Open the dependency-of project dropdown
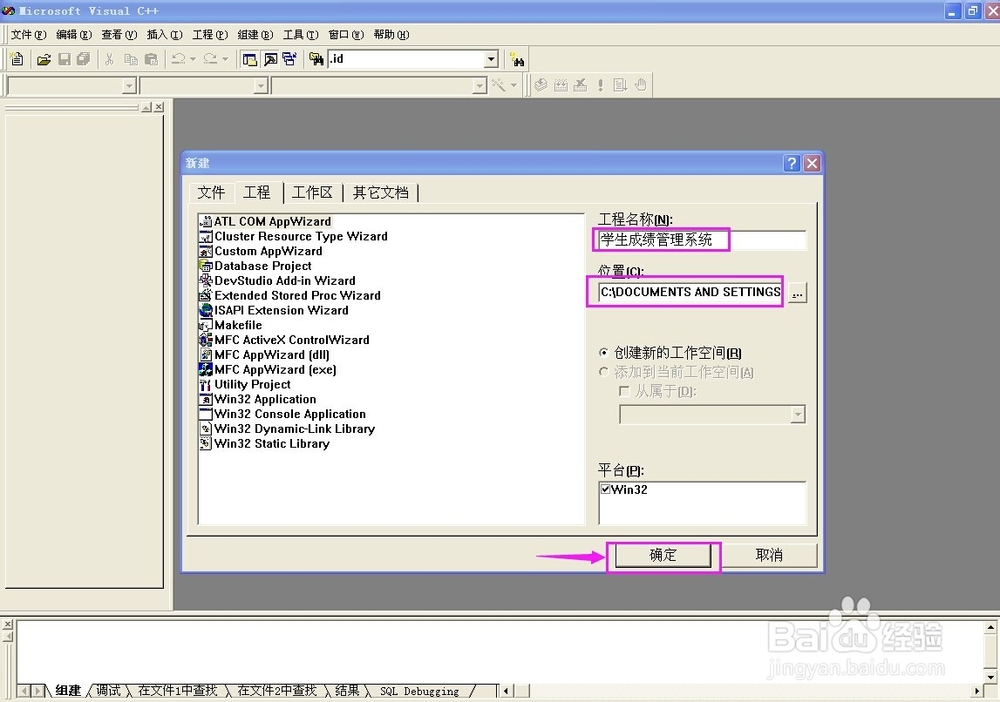The image size is (1000, 702). (797, 414)
